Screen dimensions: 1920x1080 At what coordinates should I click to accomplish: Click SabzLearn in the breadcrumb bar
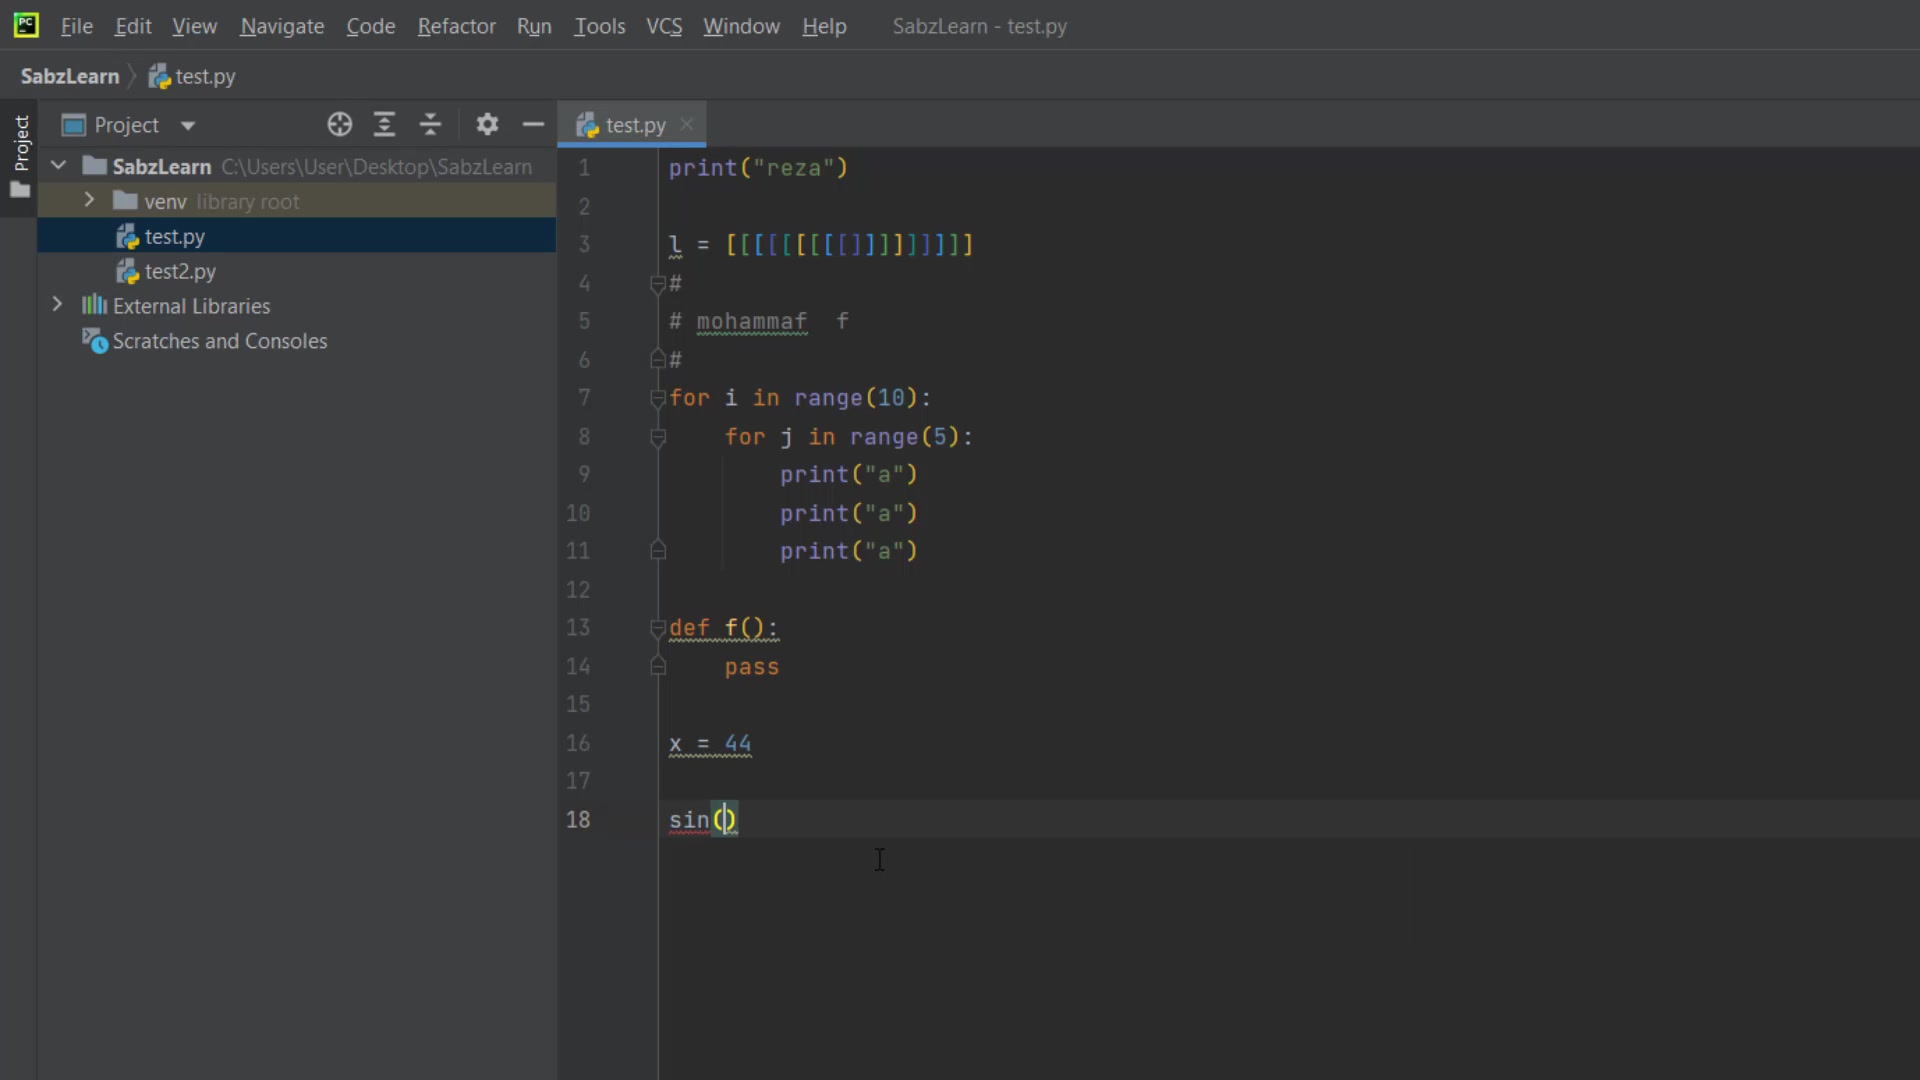(69, 76)
